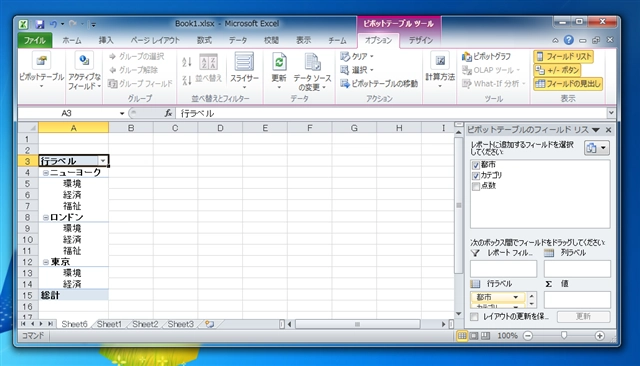
Task: Open the field list pane options arrow
Action: (x=596, y=130)
